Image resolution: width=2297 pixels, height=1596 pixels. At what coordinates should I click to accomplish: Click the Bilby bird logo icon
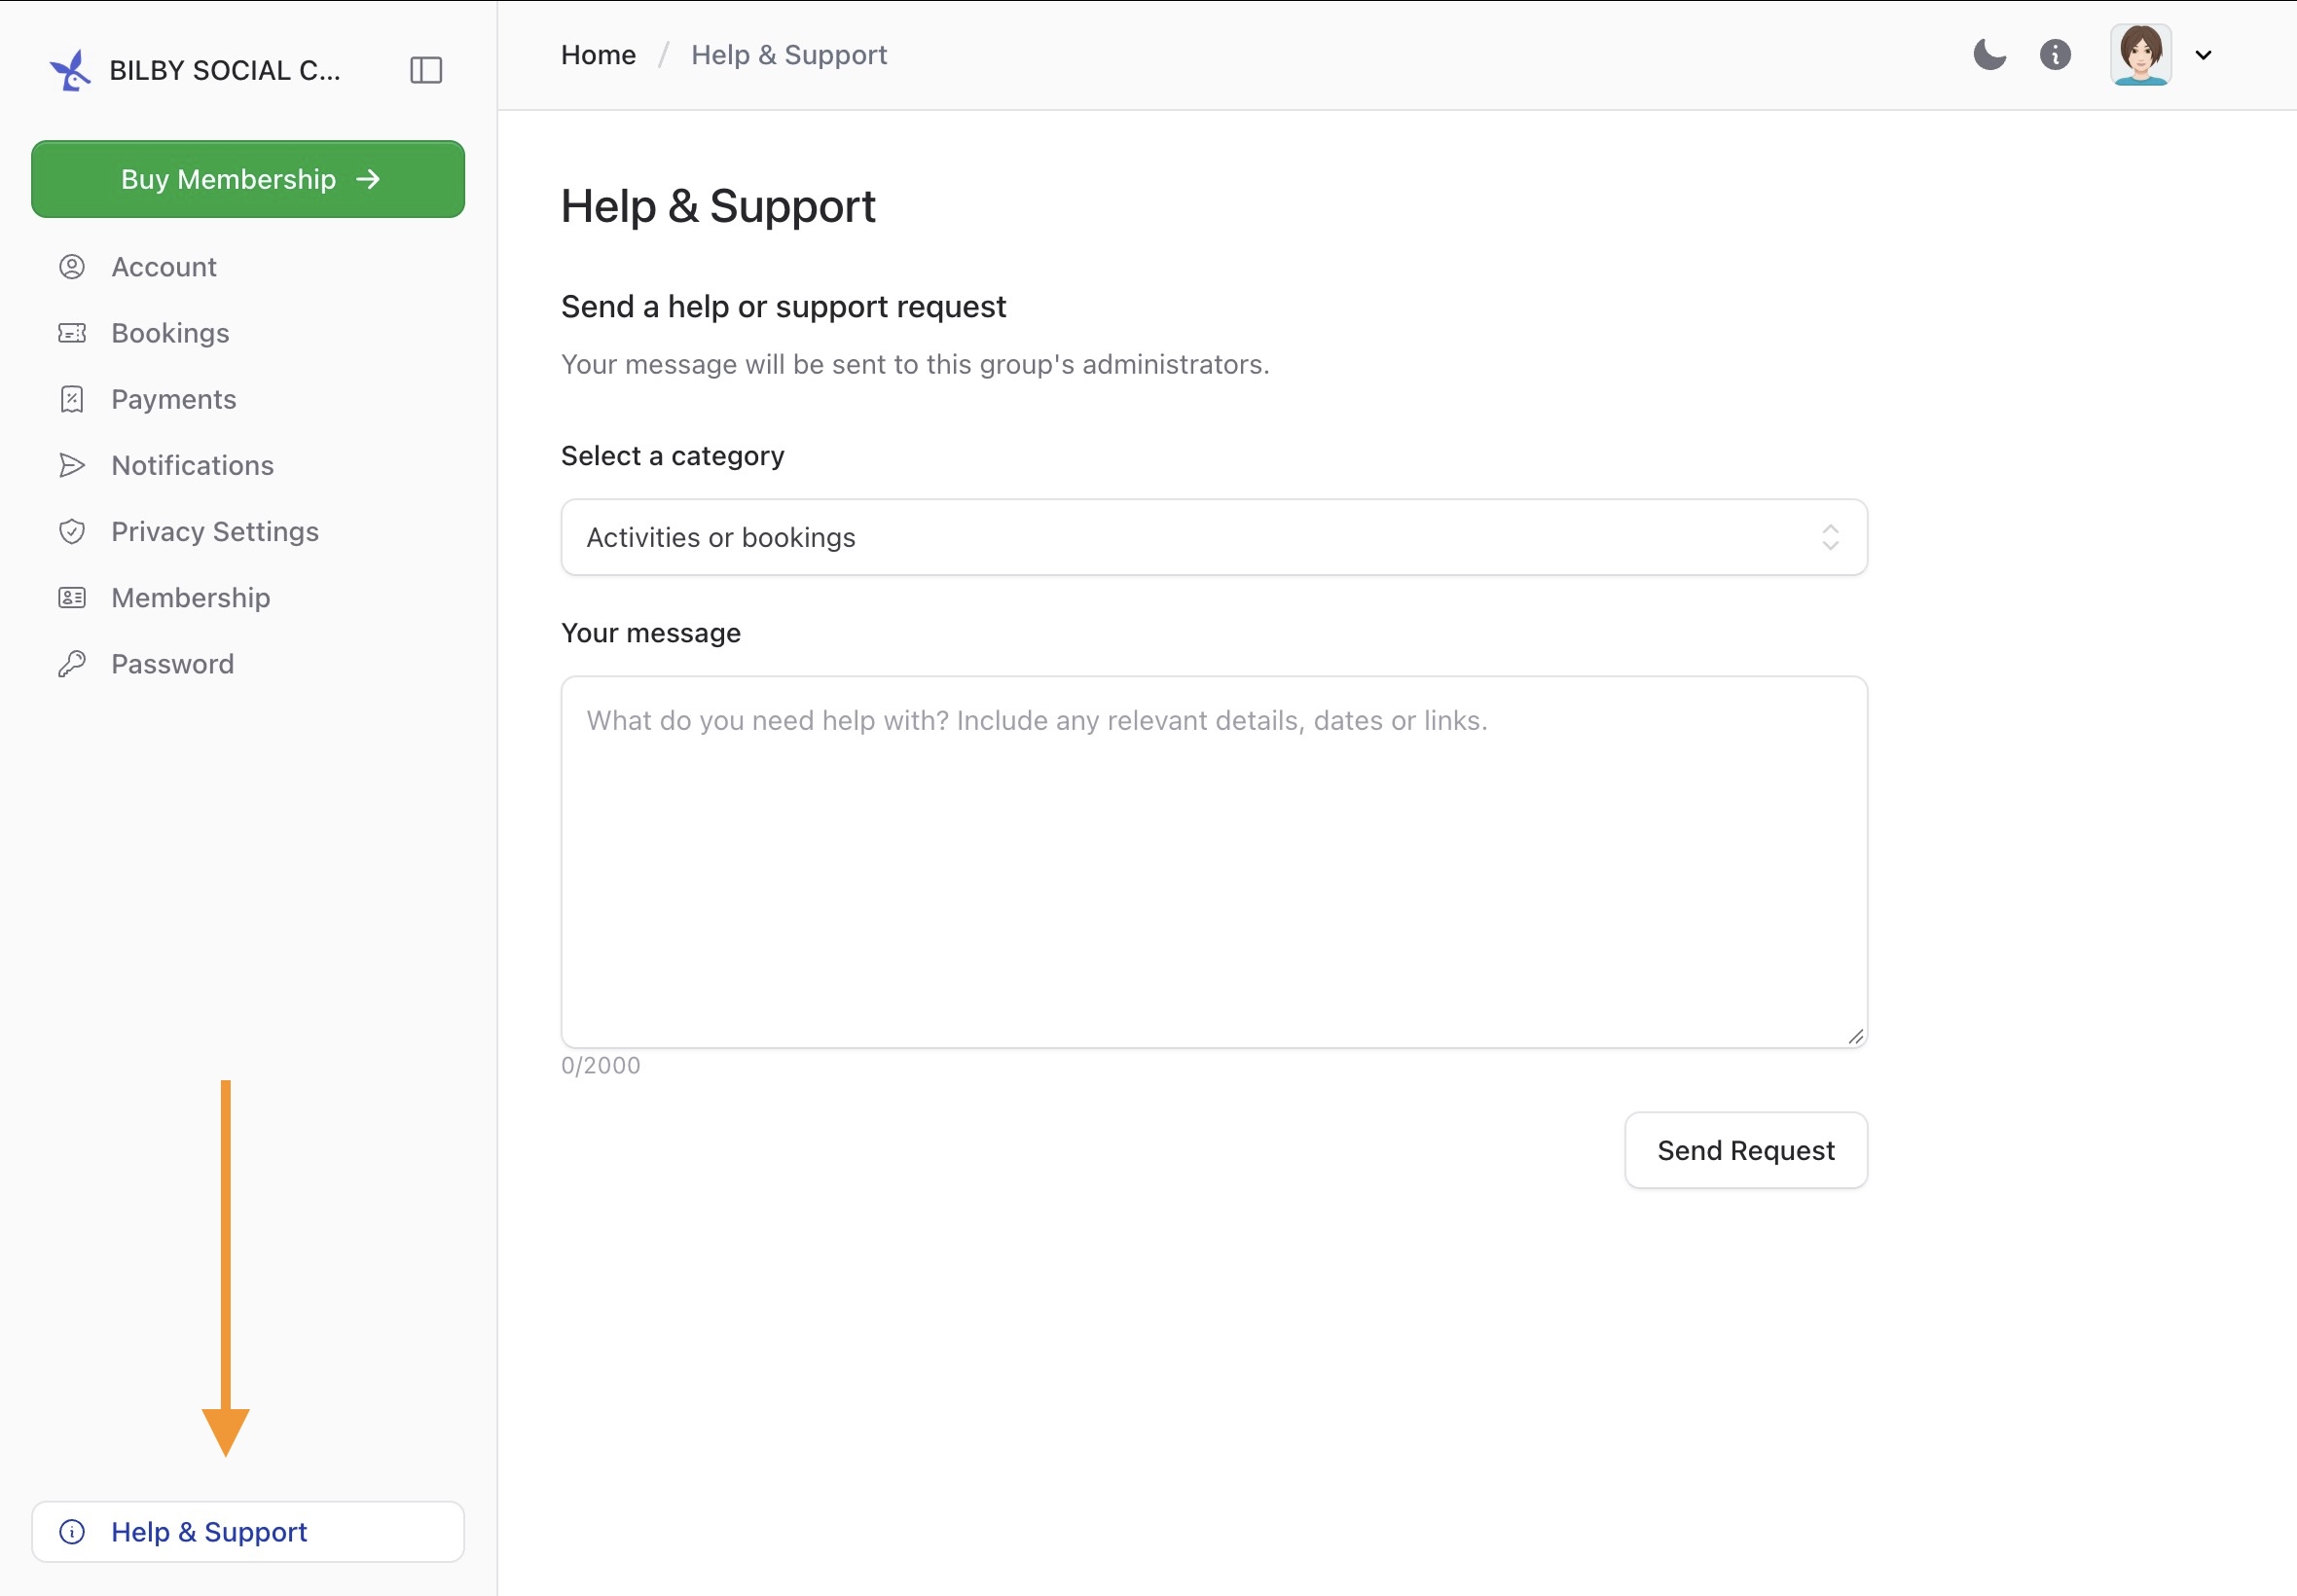point(70,70)
